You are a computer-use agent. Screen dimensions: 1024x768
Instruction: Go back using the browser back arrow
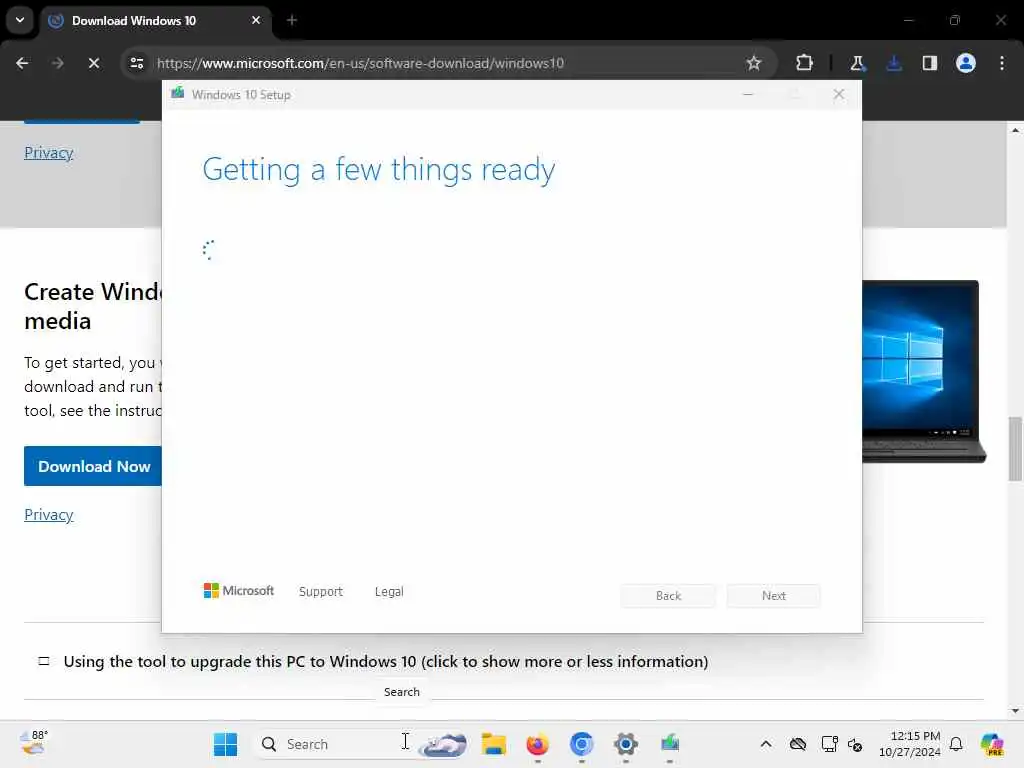pyautogui.click(x=22, y=63)
